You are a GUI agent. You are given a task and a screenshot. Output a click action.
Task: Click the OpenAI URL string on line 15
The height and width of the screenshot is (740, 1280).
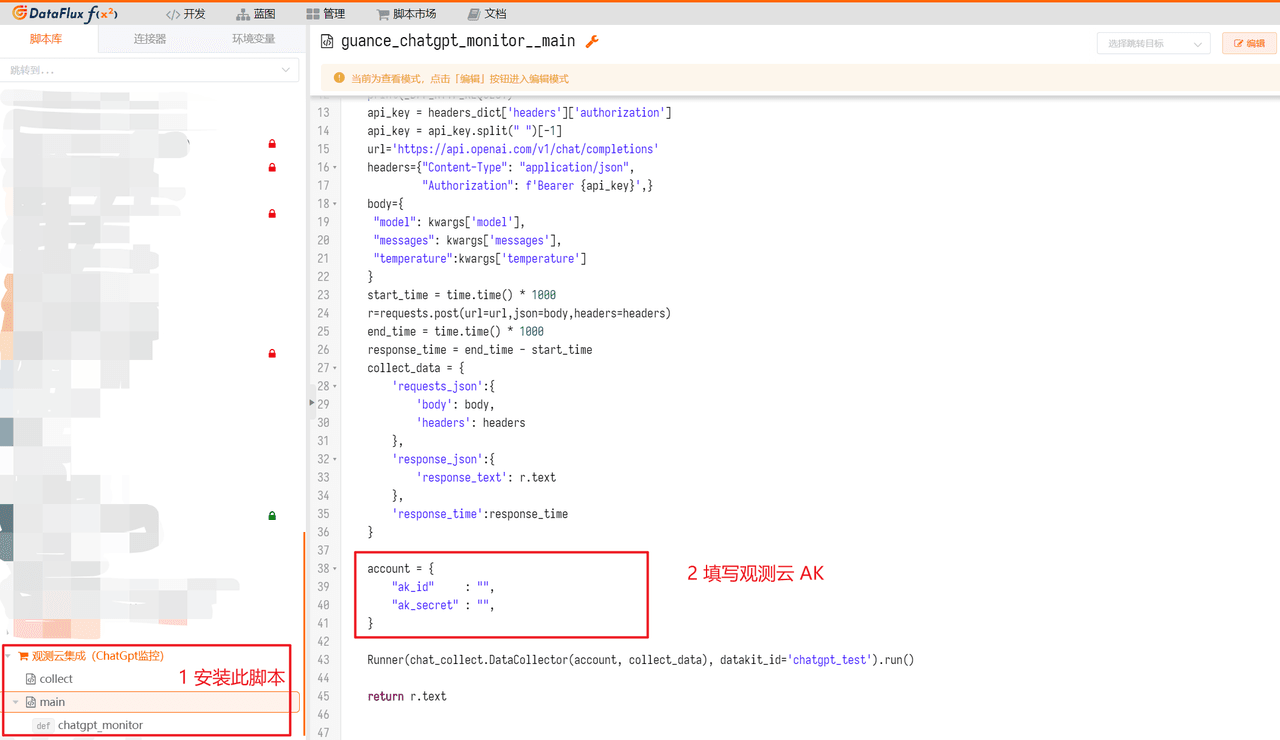(x=525, y=149)
